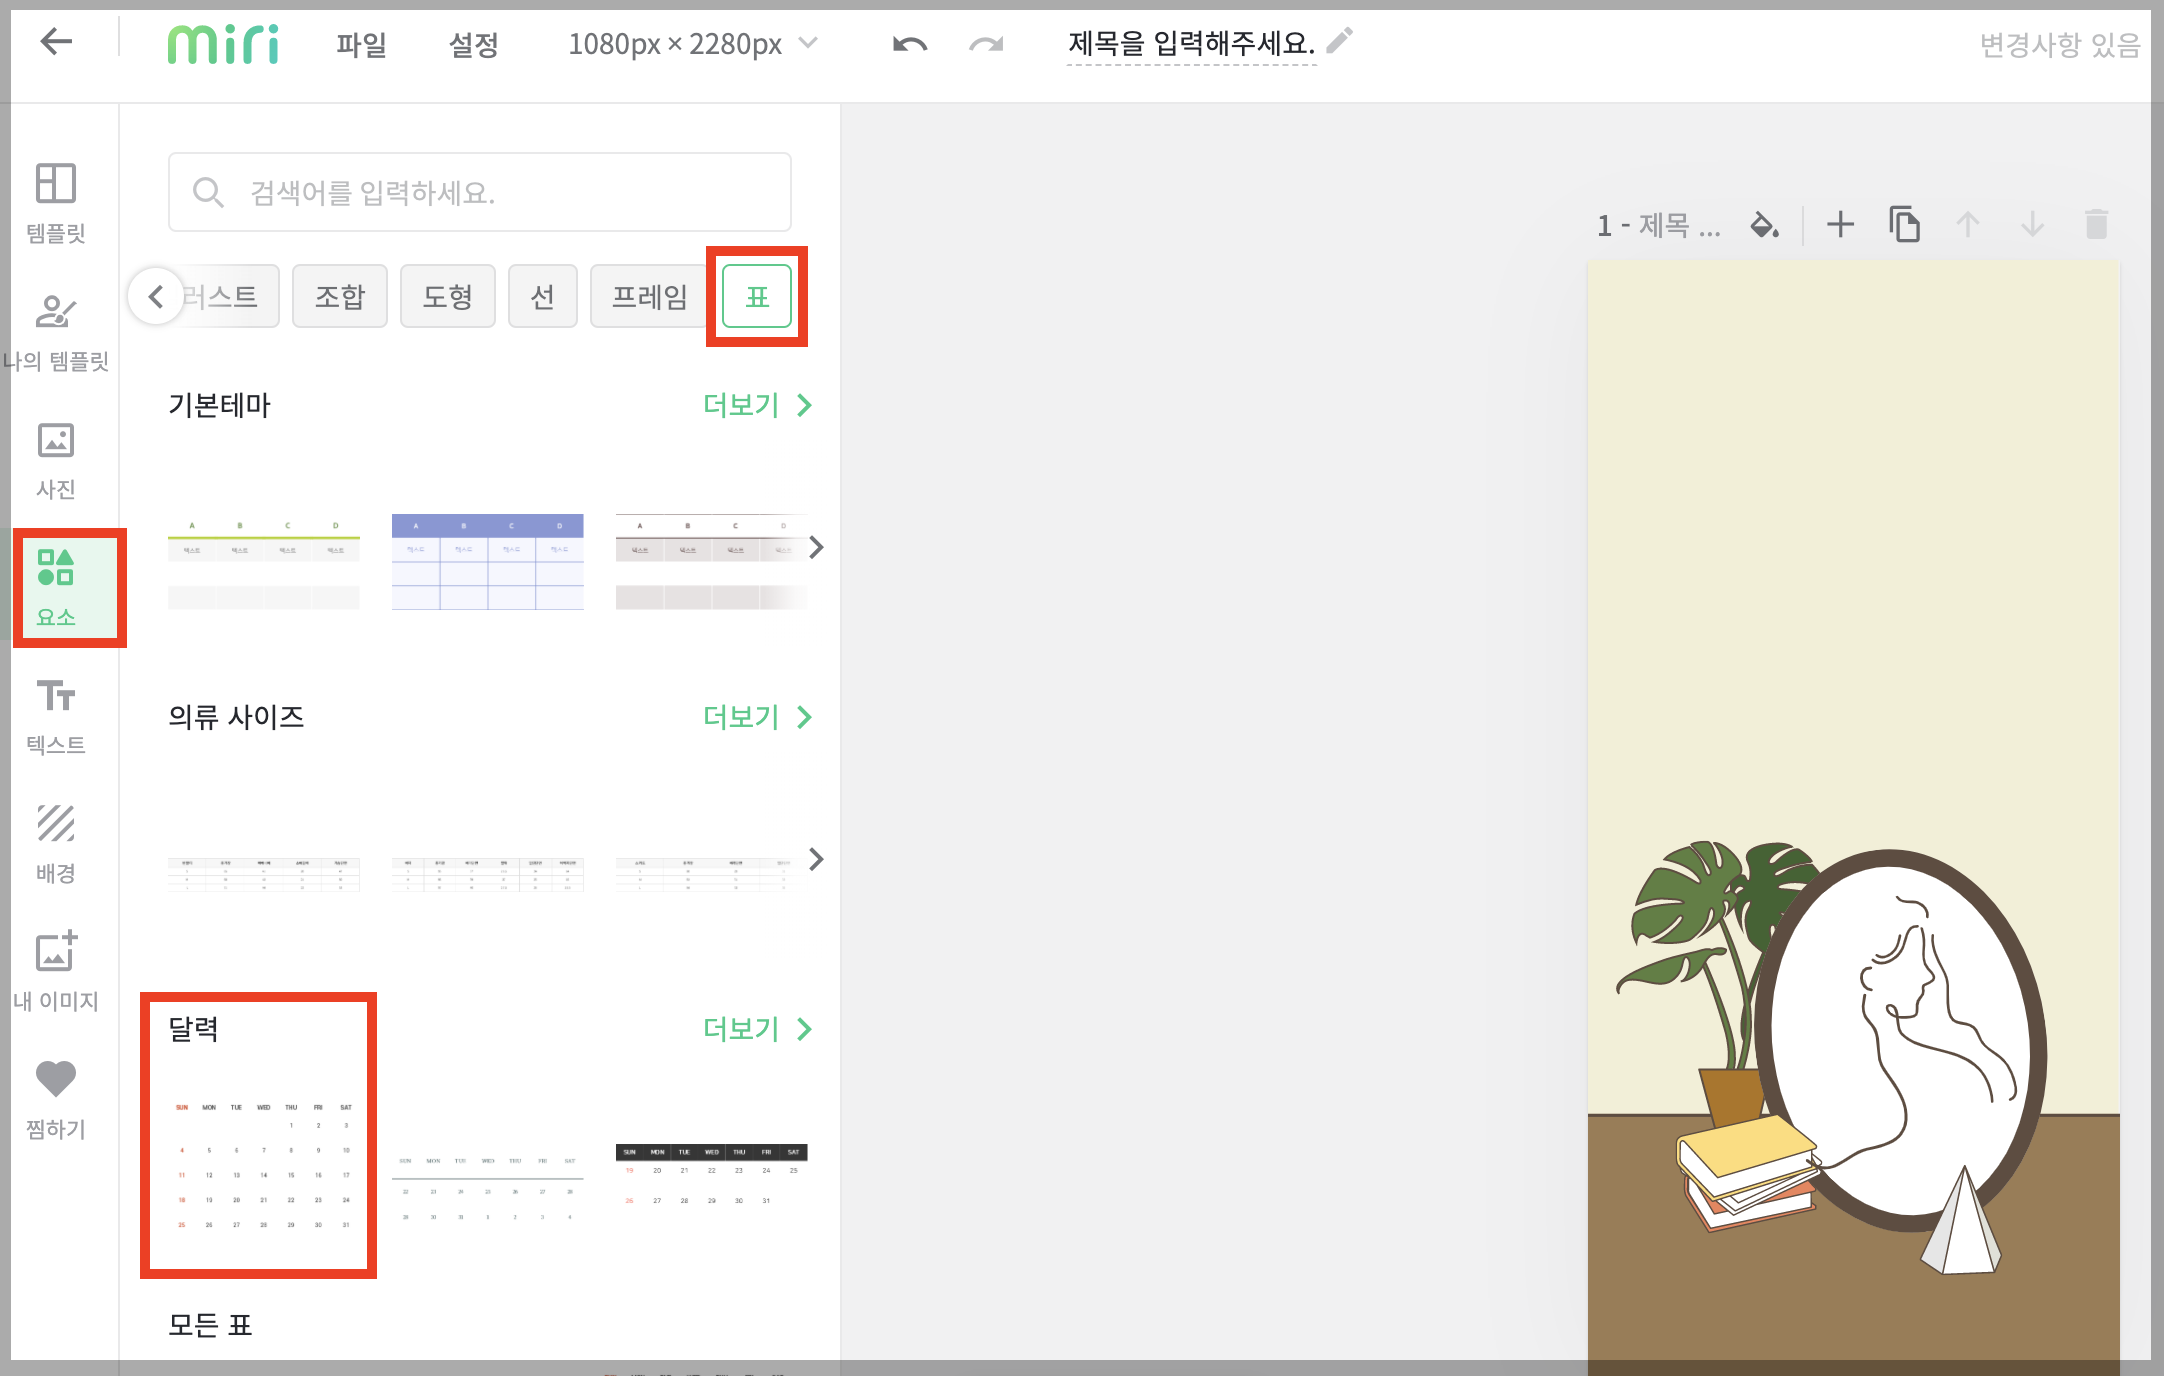Open the 템플릿 templates sidebar panel

point(56,202)
